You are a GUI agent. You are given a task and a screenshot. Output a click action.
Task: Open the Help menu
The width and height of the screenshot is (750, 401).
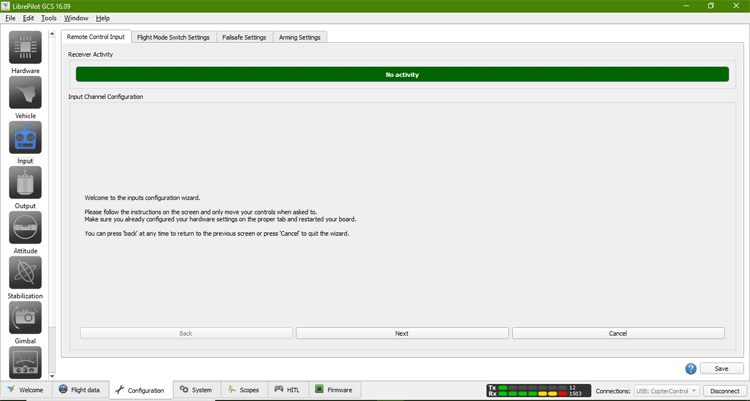[x=103, y=18]
